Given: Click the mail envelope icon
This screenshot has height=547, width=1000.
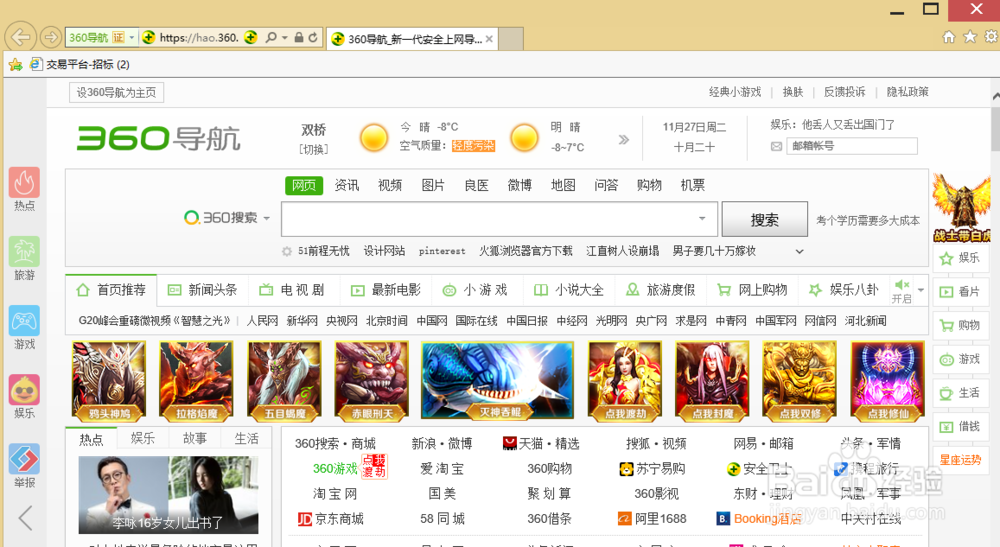Looking at the screenshot, I should click(776, 147).
